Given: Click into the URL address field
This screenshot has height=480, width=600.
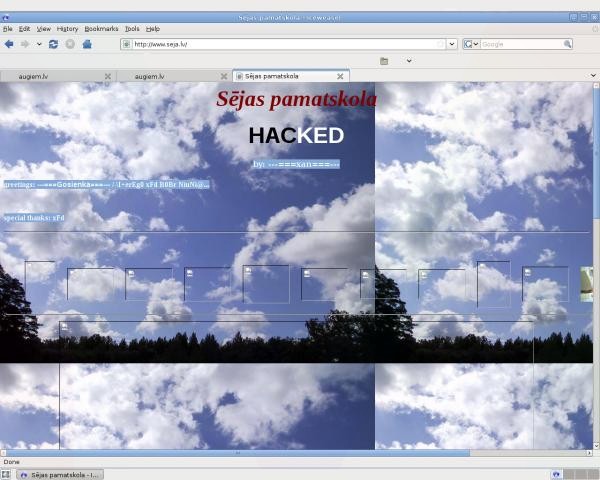Looking at the screenshot, I should tap(285, 44).
